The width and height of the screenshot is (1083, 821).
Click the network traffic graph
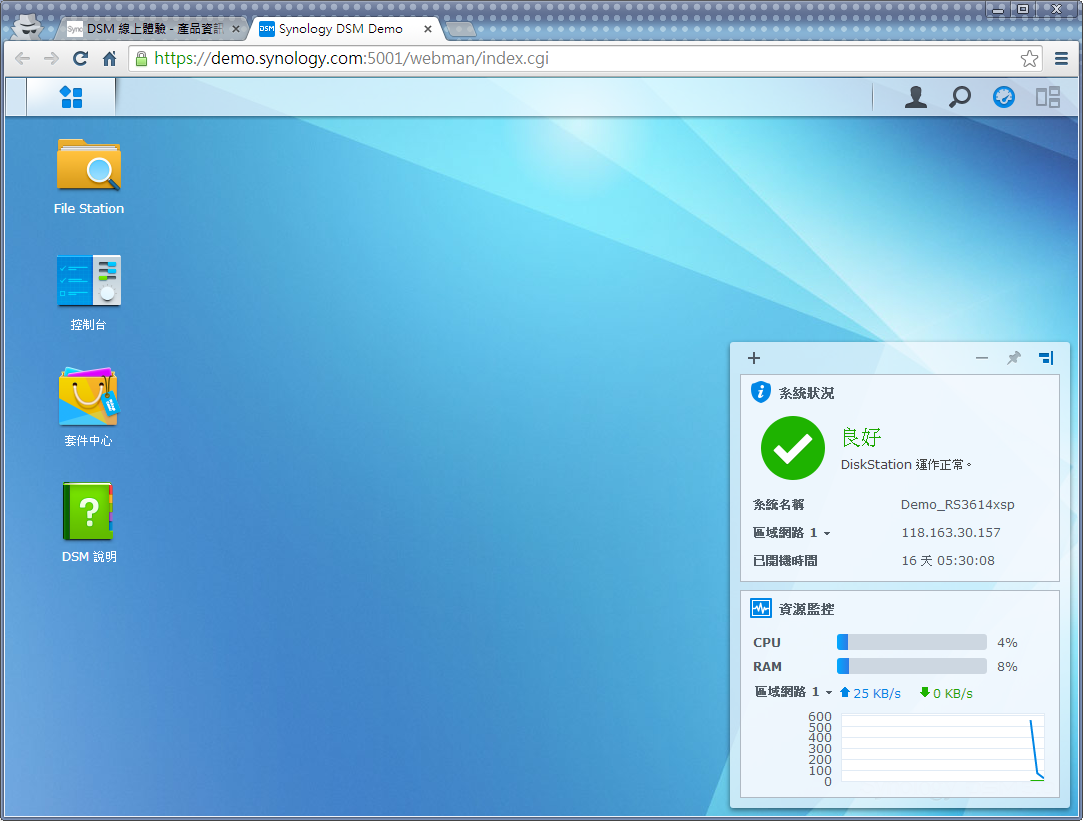(x=943, y=748)
